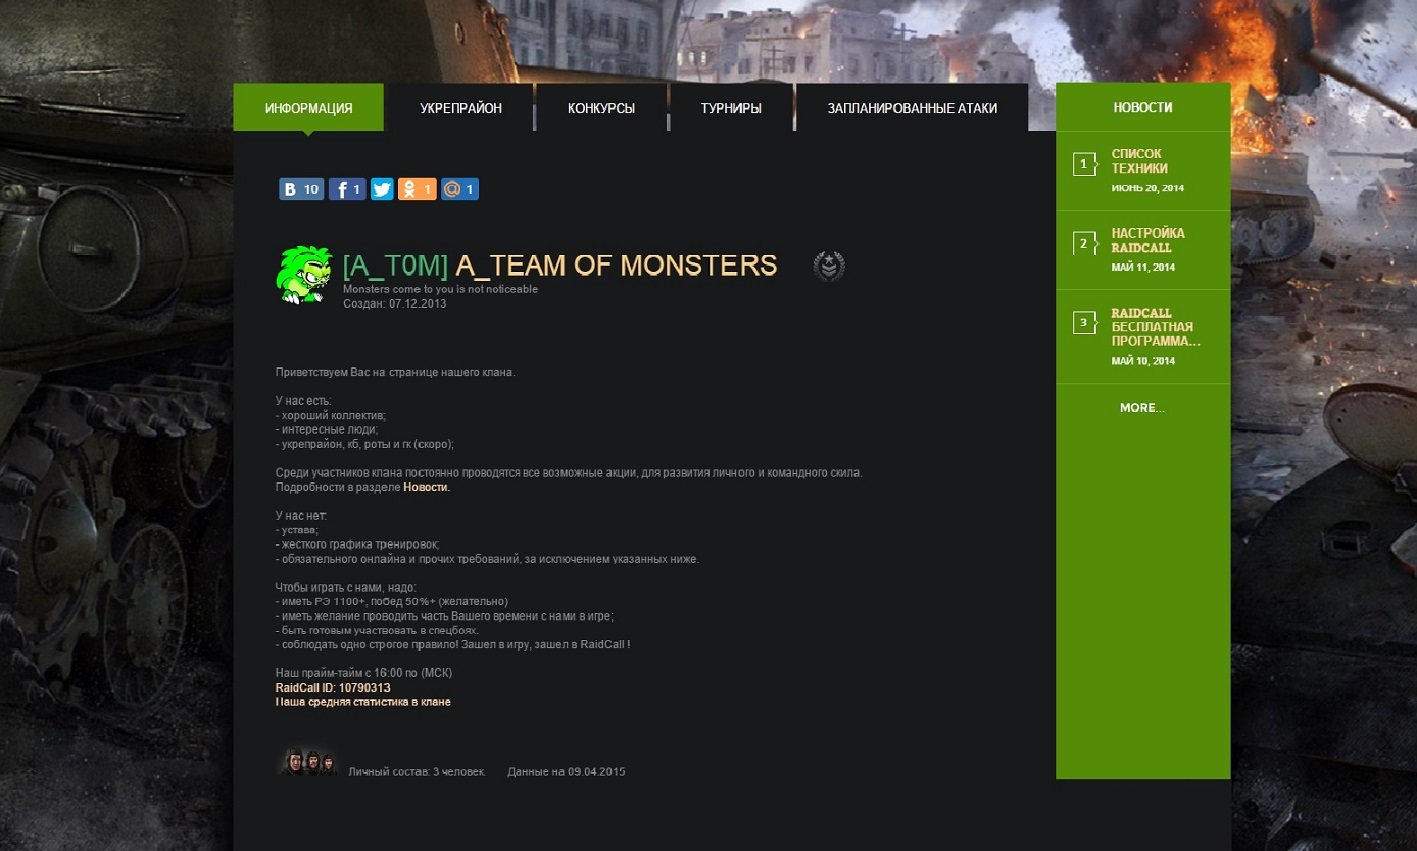
Task: Click the '- жесткого графика тренировок;' line
Action: [358, 544]
